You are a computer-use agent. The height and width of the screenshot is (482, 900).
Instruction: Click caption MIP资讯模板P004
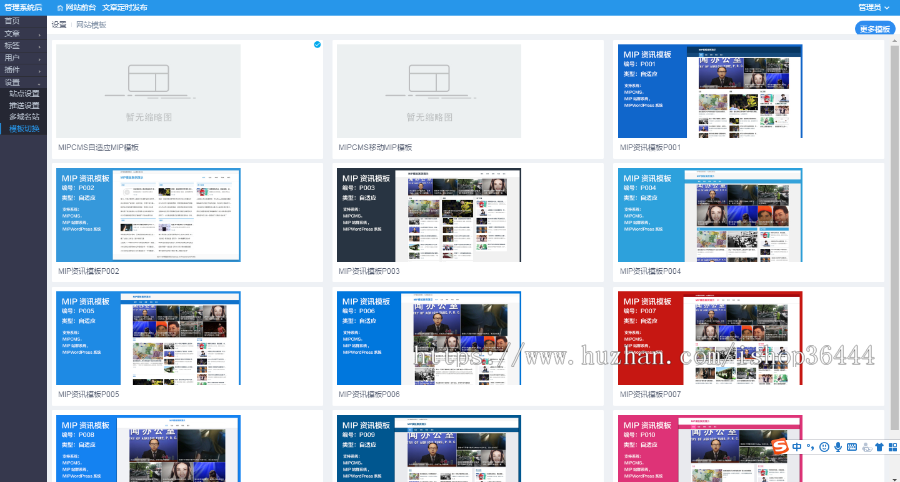click(650, 271)
